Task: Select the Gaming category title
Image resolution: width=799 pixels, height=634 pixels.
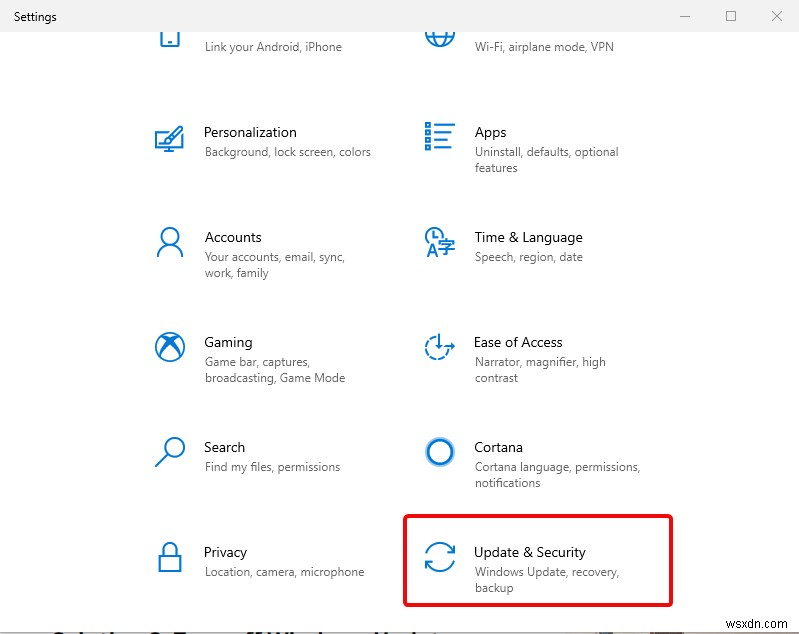Action: click(228, 342)
